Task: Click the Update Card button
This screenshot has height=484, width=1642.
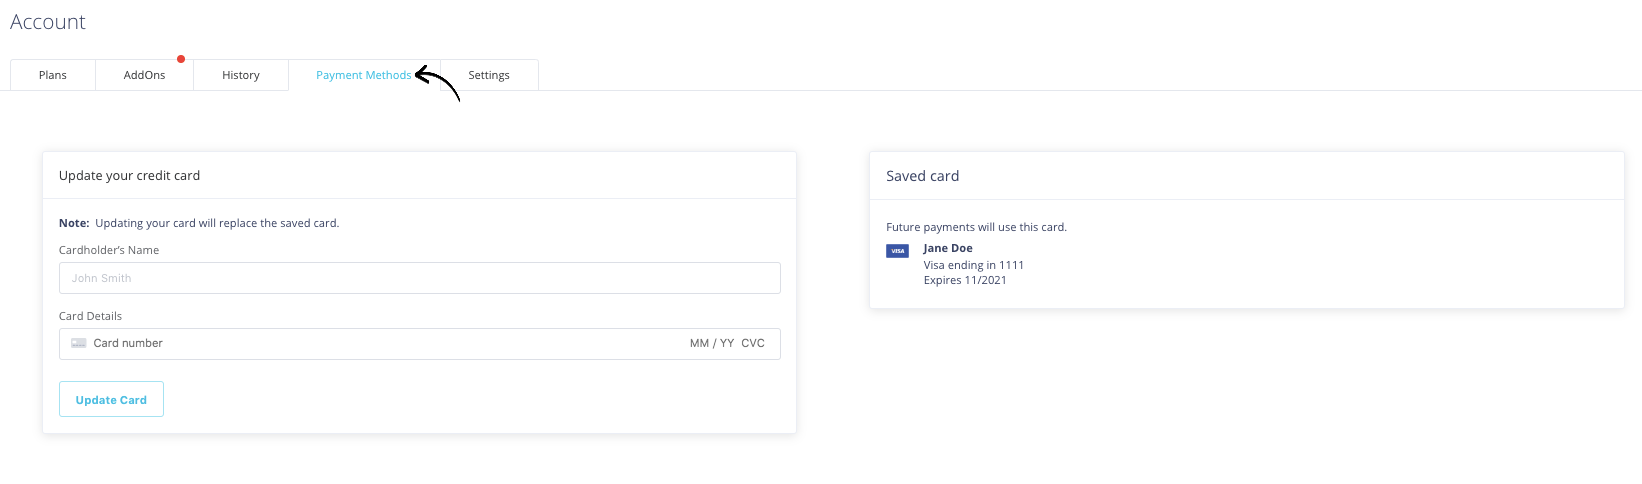Action: point(111,399)
